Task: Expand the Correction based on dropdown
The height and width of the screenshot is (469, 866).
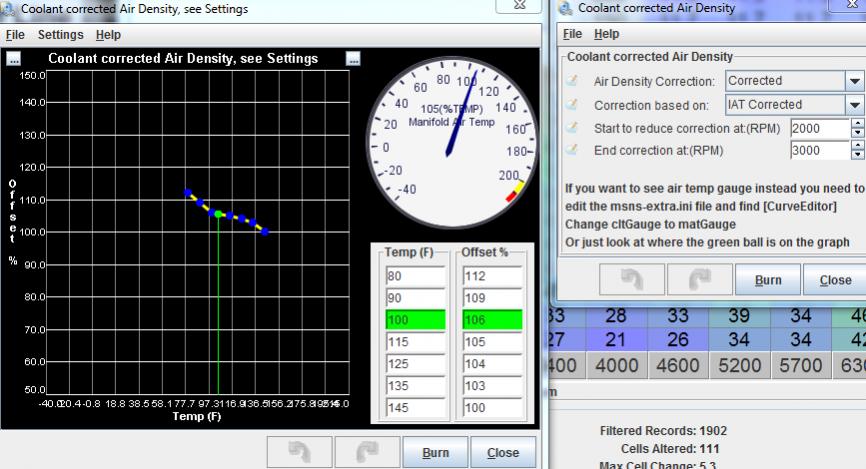Action: (x=855, y=104)
